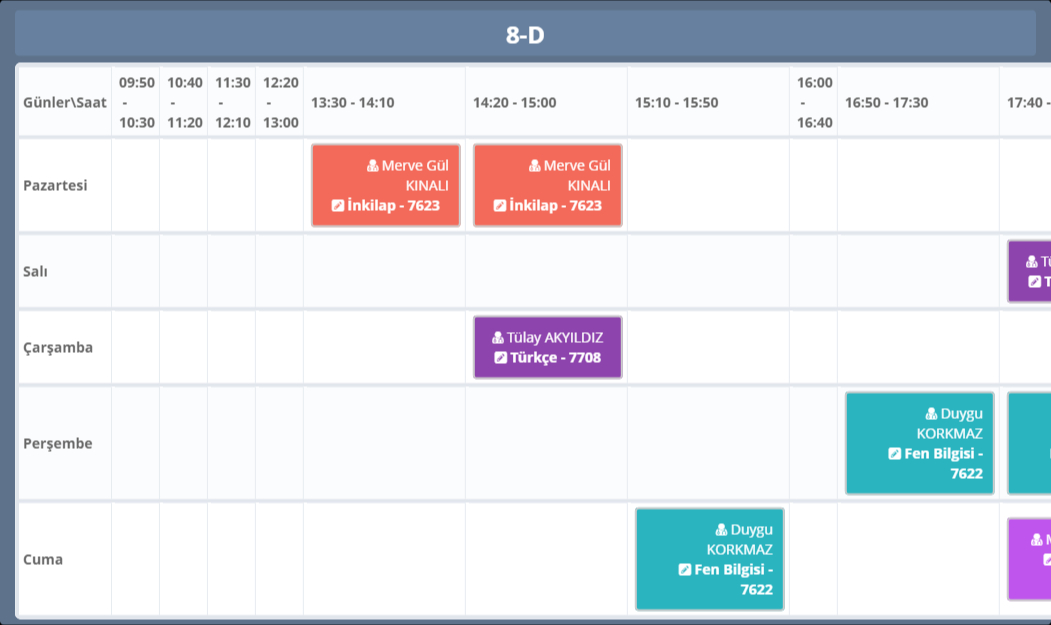1051x625 pixels.
Task: Select the 8-D class title bar
Action: (525, 36)
